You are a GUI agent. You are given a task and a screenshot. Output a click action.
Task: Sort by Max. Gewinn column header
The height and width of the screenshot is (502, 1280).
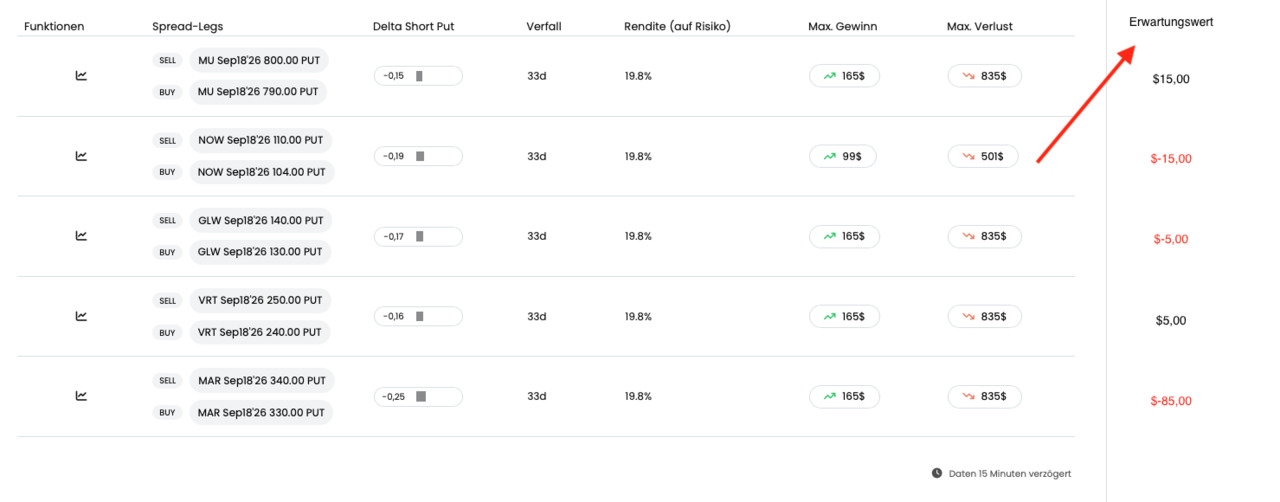coord(842,26)
